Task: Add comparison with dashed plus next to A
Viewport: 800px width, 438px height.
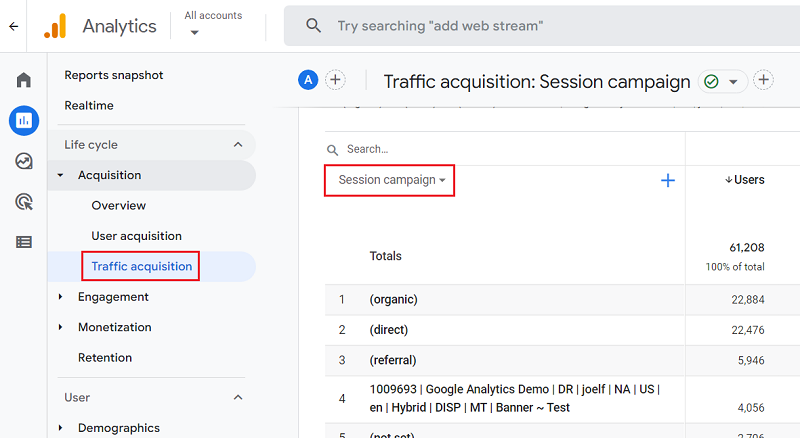Action: 335,80
